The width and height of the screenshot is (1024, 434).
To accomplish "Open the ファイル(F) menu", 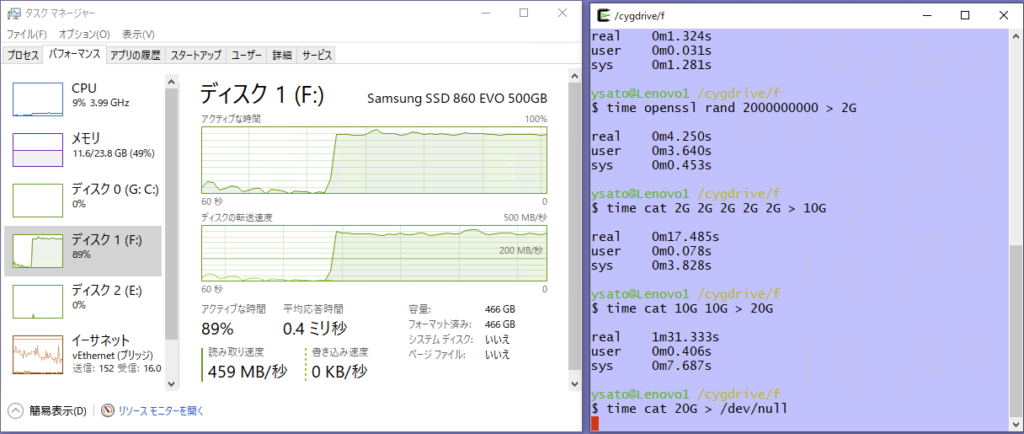I will point(27,34).
